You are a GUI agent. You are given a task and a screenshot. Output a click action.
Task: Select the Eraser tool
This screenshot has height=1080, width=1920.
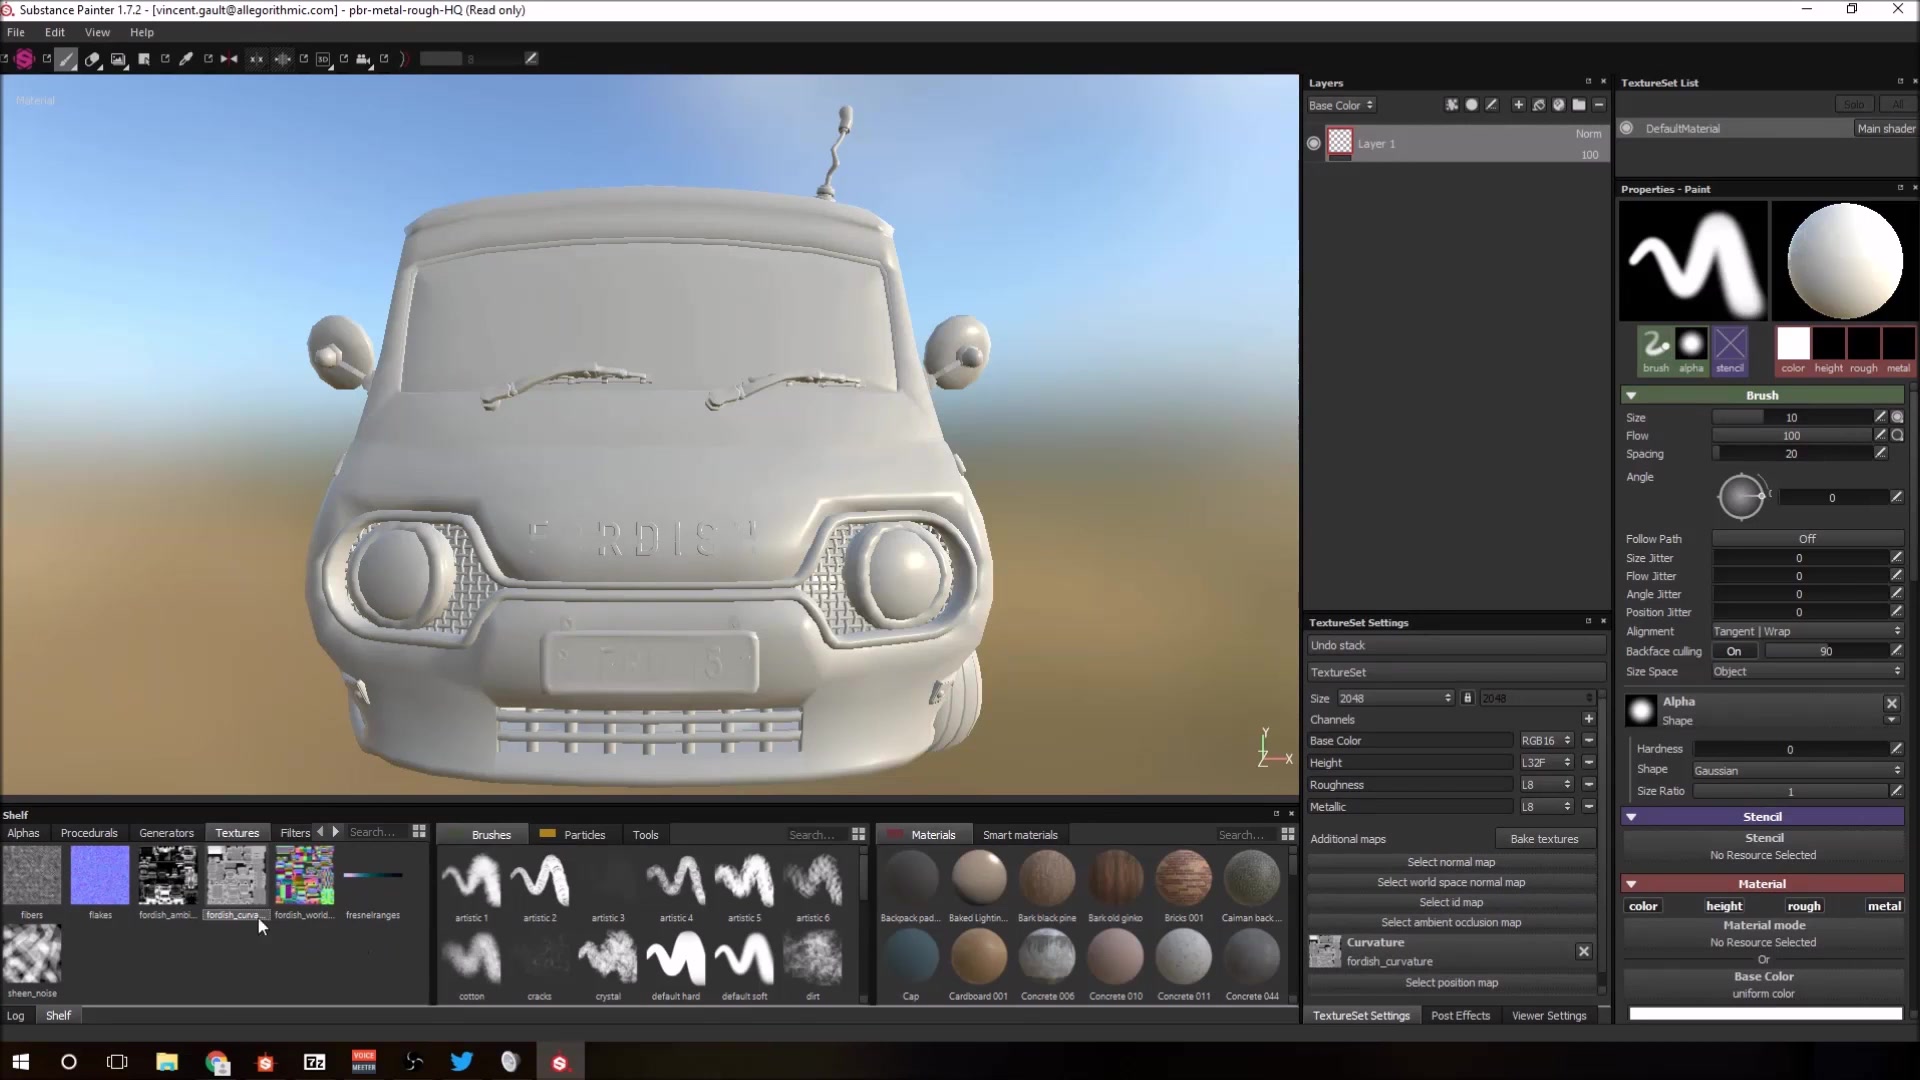(92, 59)
